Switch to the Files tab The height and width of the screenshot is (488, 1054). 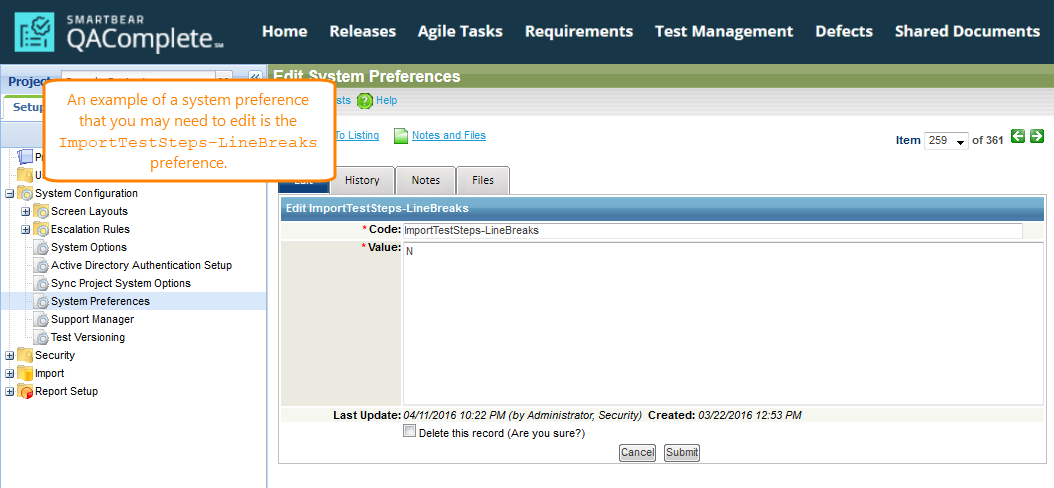point(483,180)
